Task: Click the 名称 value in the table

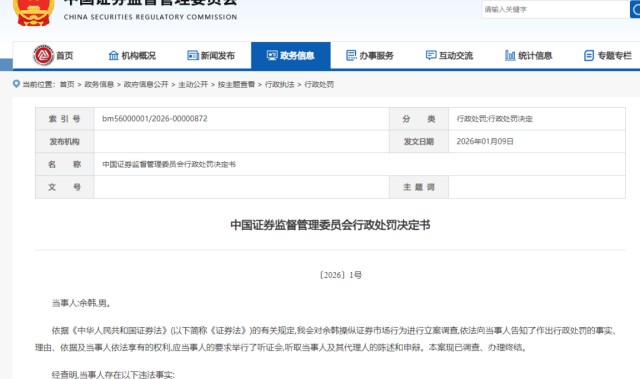Action: (x=169, y=164)
